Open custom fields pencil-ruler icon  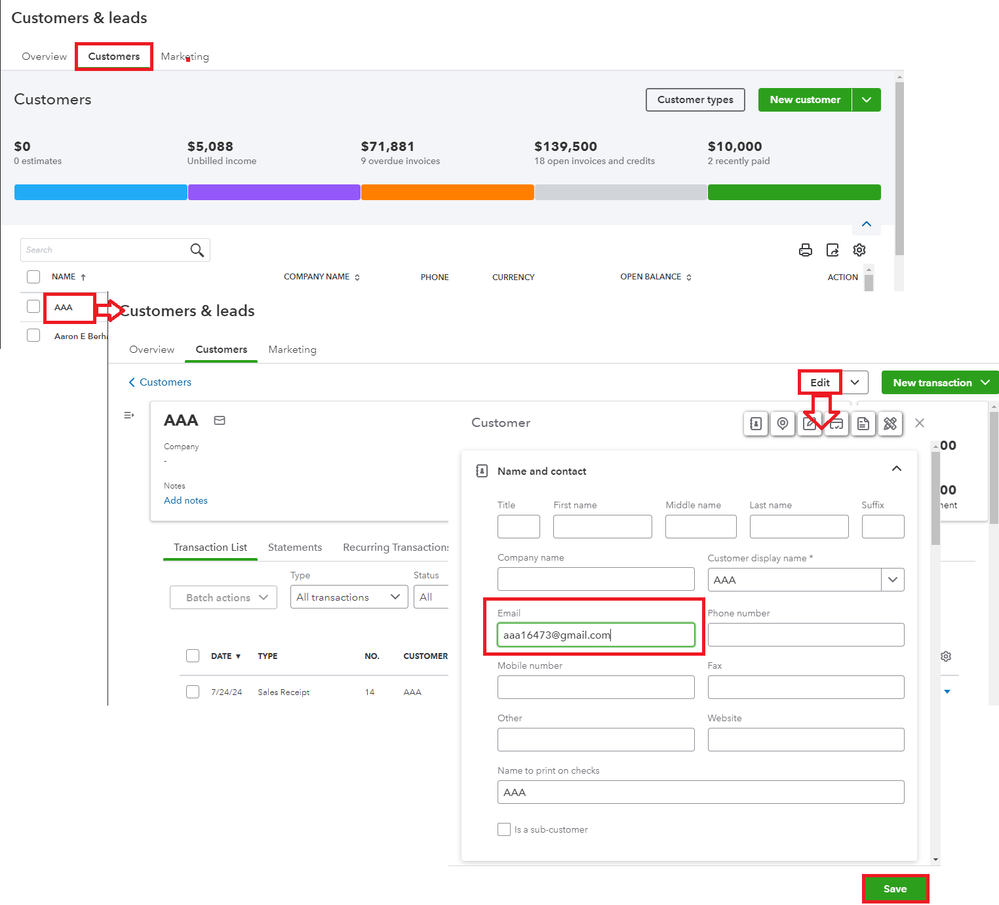coord(890,424)
